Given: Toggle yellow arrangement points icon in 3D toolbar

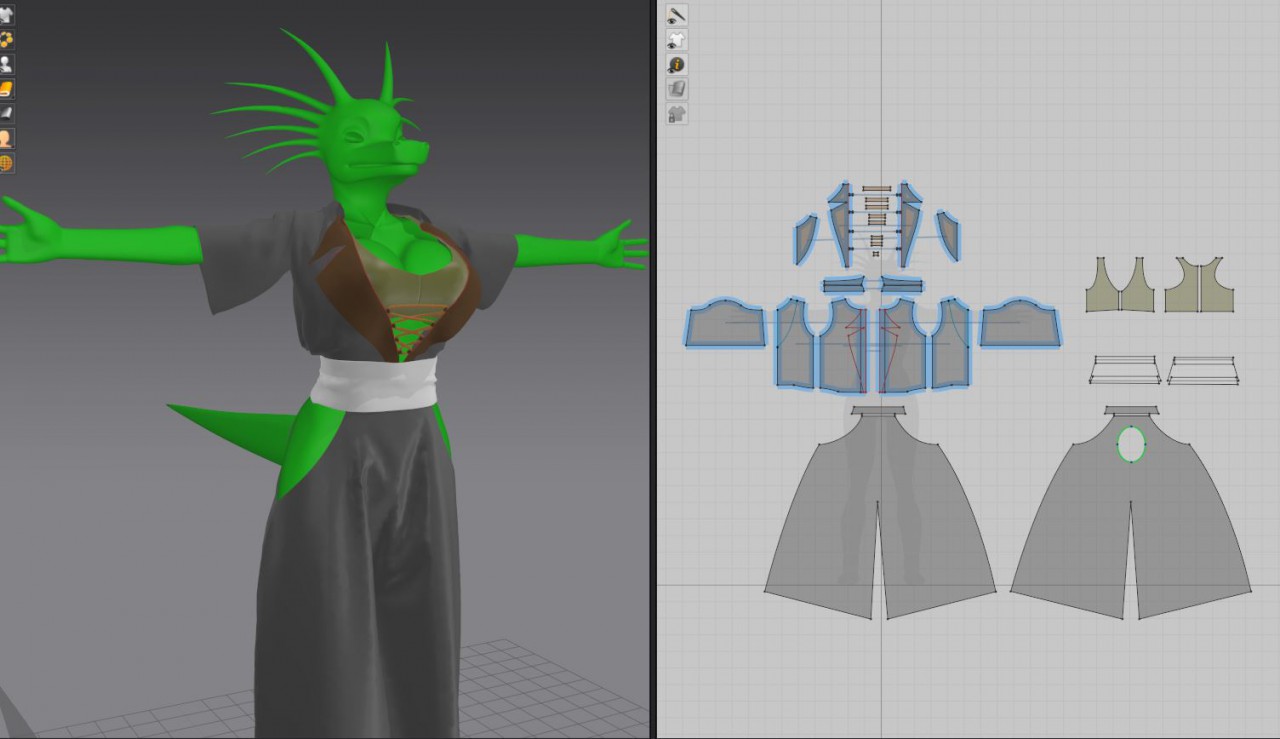Looking at the screenshot, I should [6, 40].
